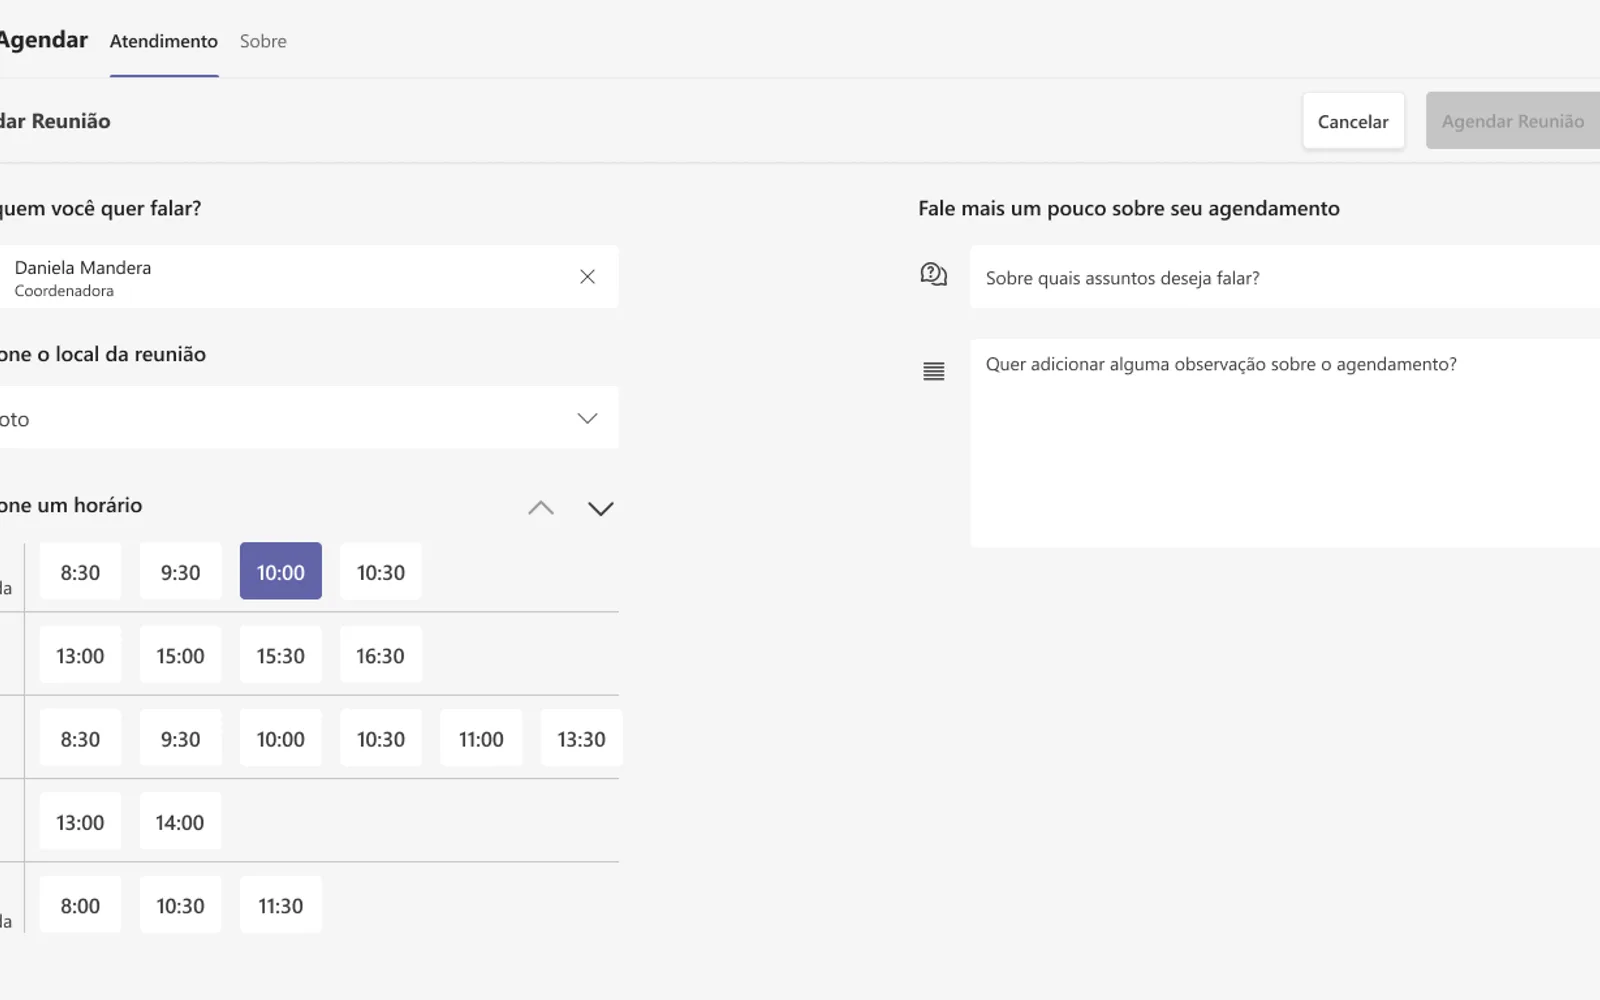The image size is (1600, 1000).
Task: Pick 9:30 in the third row
Action: [180, 738]
